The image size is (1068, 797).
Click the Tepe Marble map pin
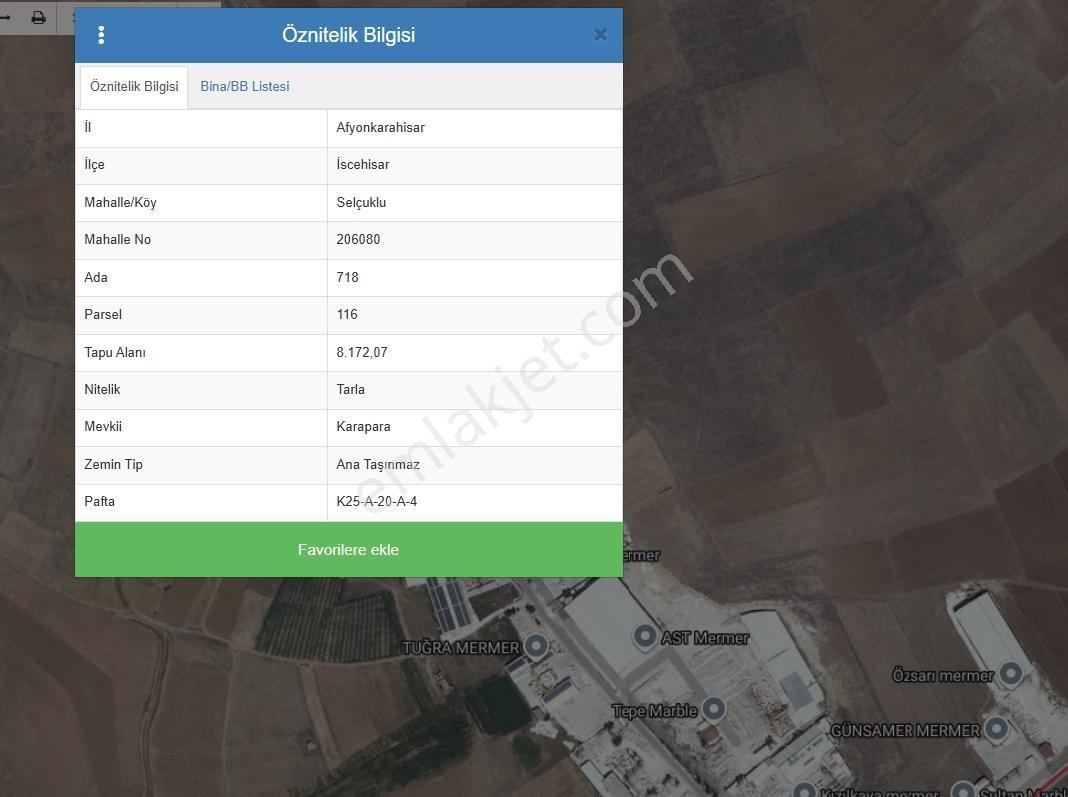713,709
